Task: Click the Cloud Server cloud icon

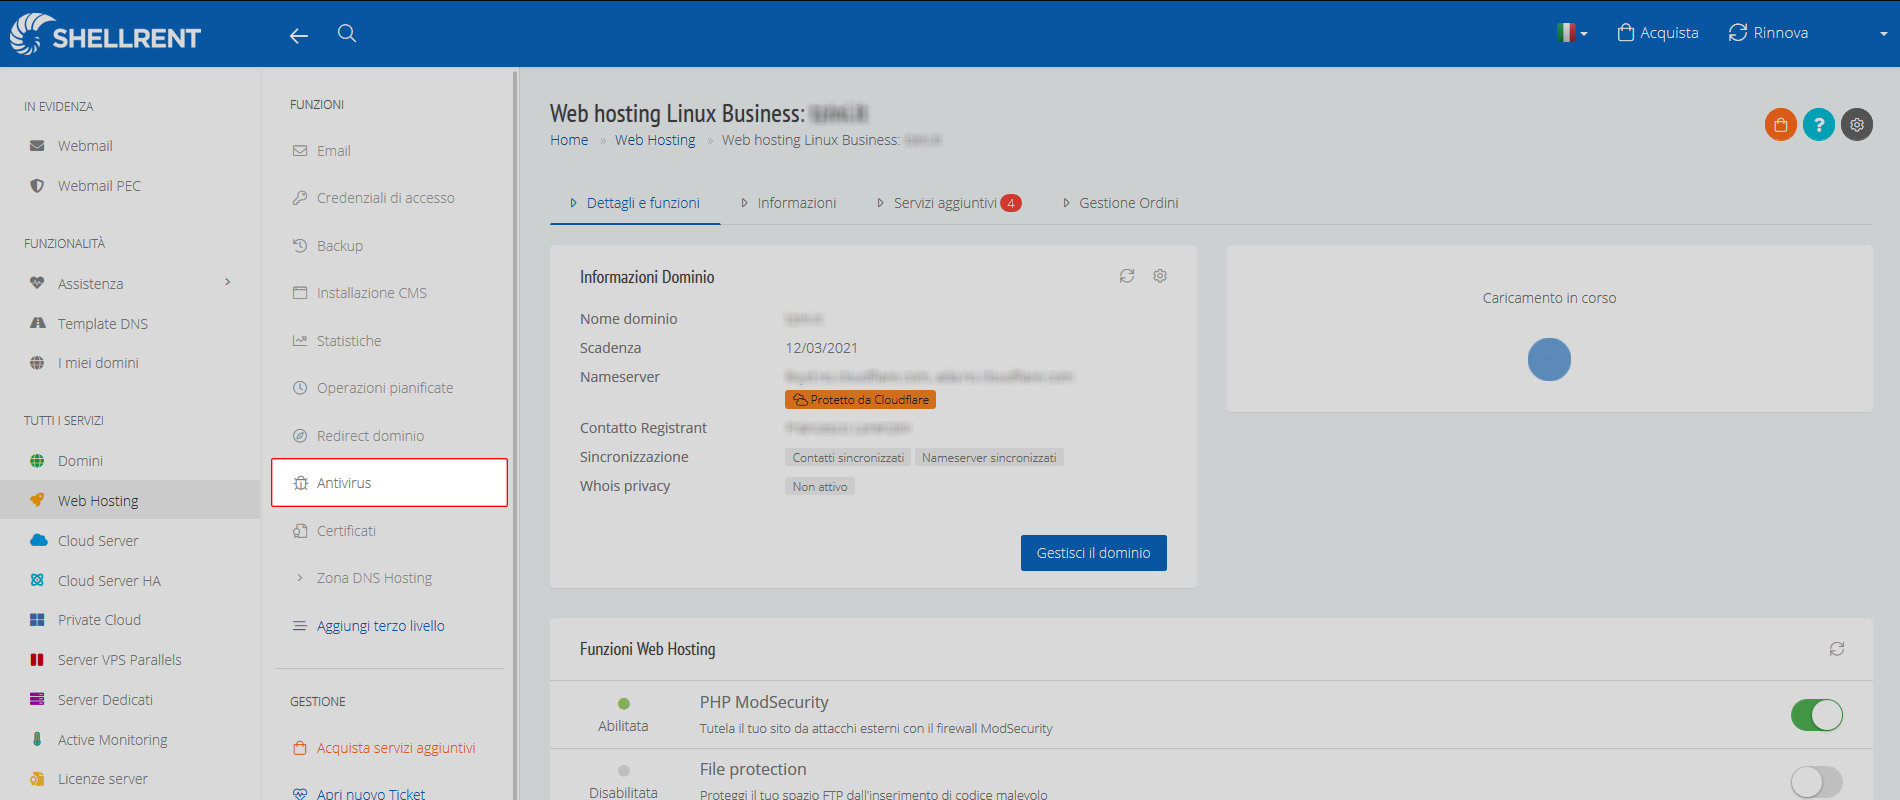Action: (38, 540)
